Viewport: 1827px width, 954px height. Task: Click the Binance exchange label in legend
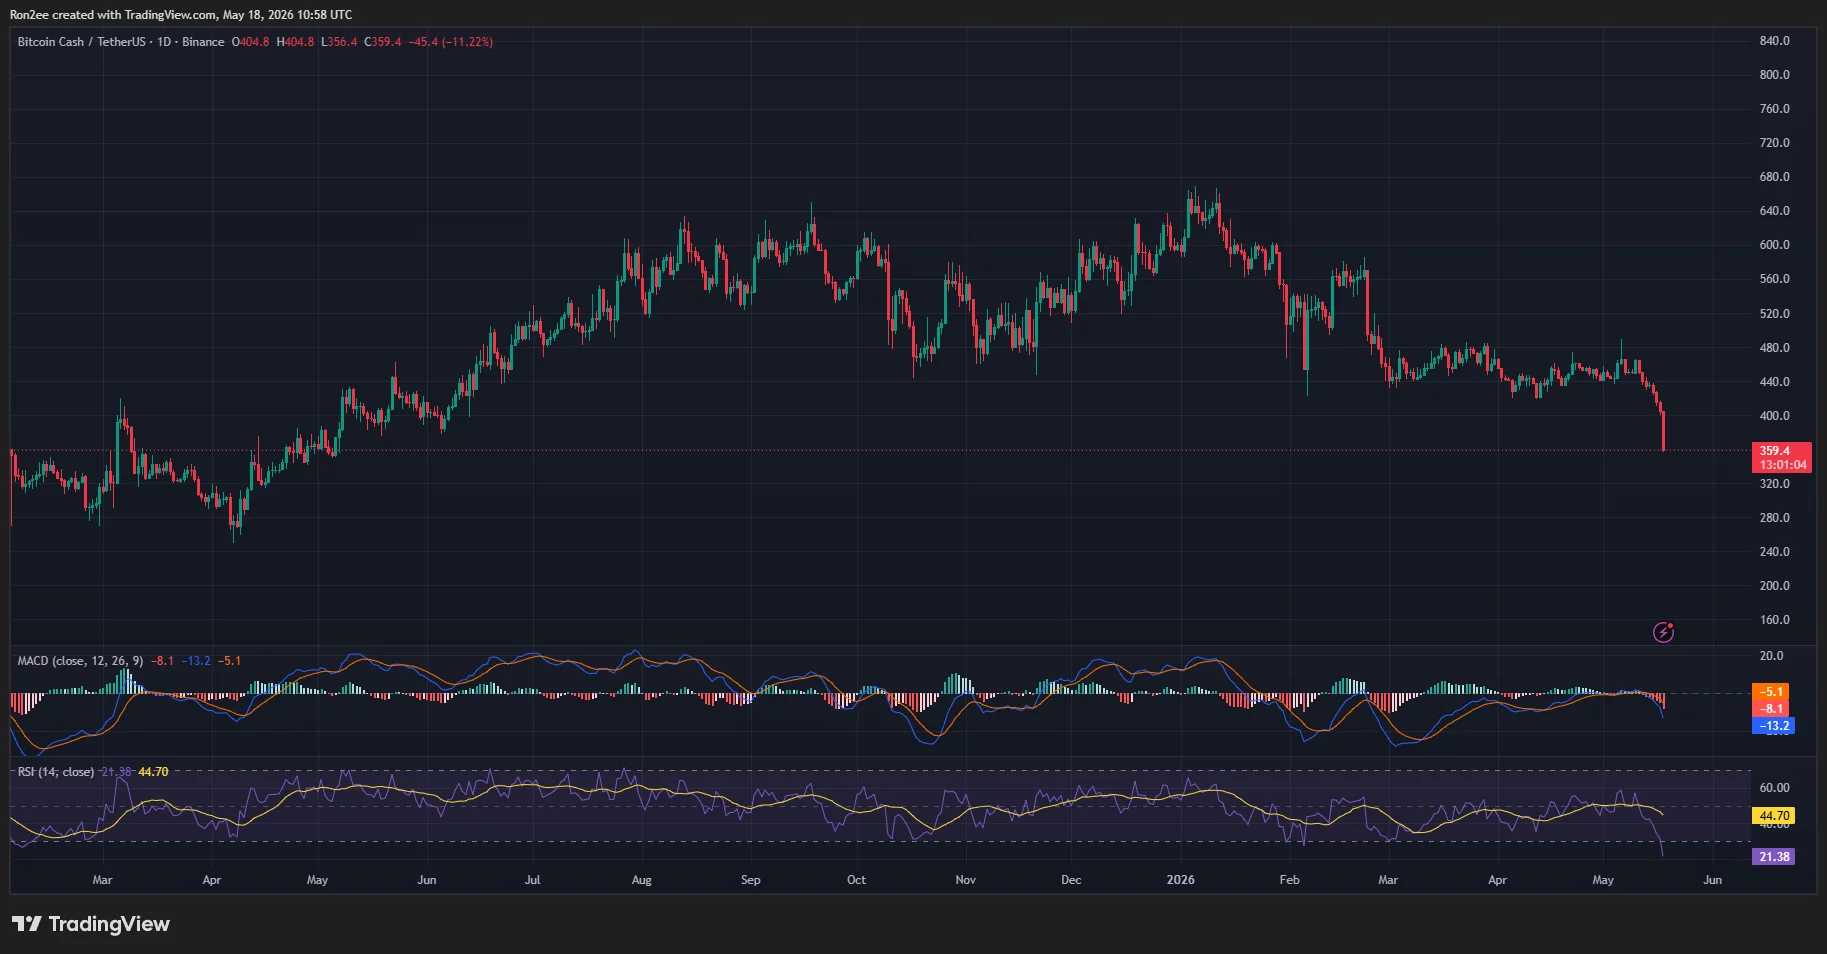[203, 42]
